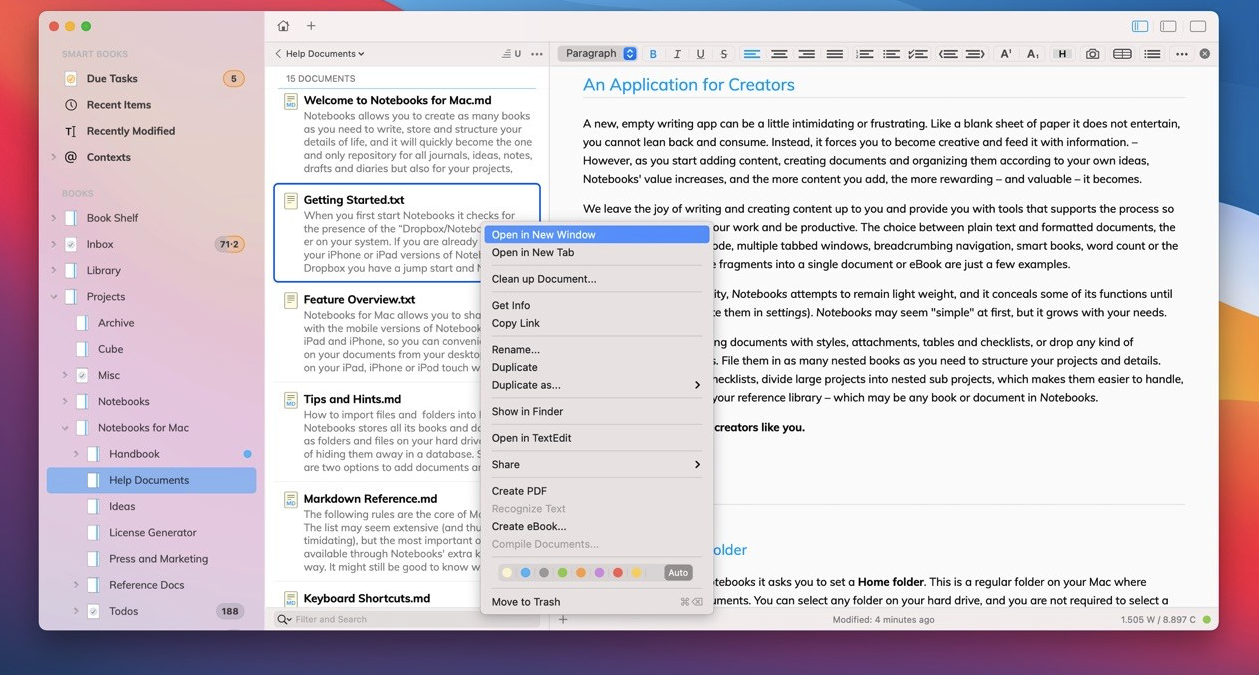
Task: Enable centered text alignment
Action: pyautogui.click(x=780, y=53)
